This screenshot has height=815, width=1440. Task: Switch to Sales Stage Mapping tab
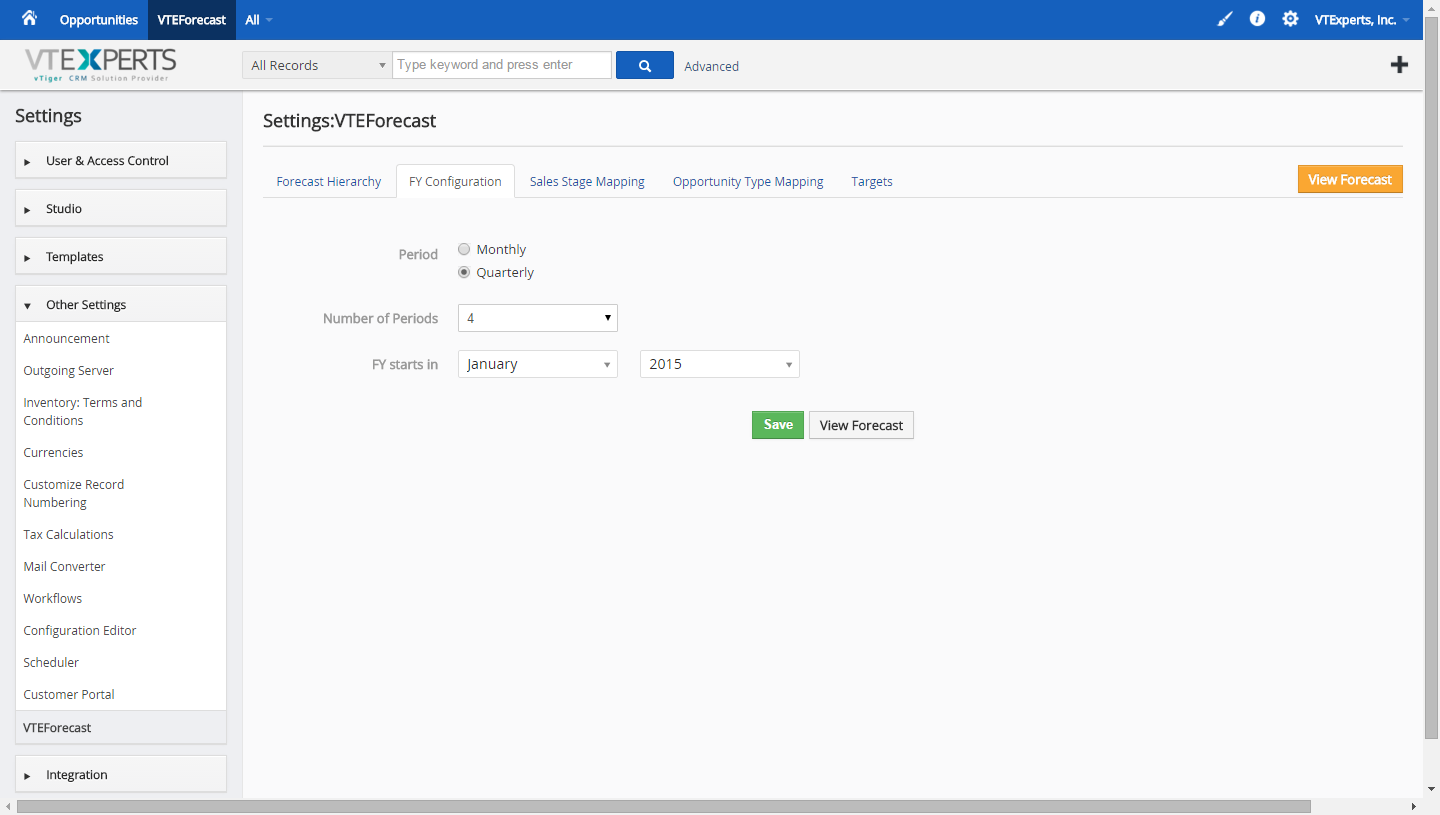tap(587, 181)
